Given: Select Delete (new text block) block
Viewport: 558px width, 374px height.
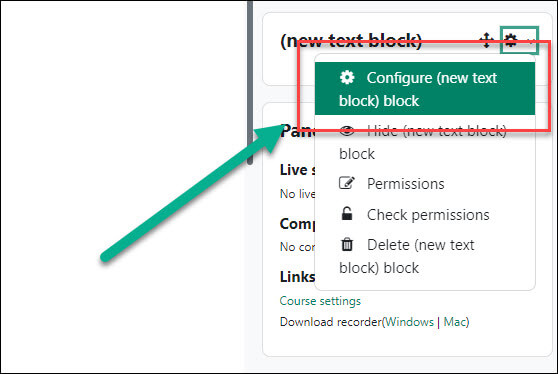Looking at the screenshot, I should 425,256.
